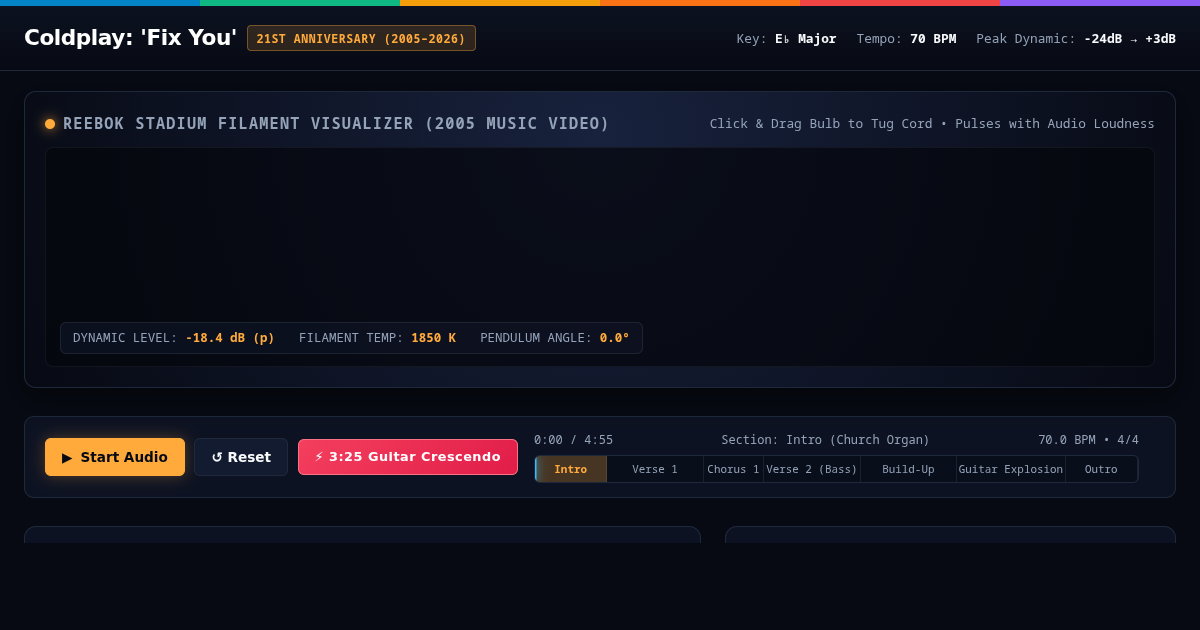
Task: Select the Outro timeline segment
Action: (1101, 469)
